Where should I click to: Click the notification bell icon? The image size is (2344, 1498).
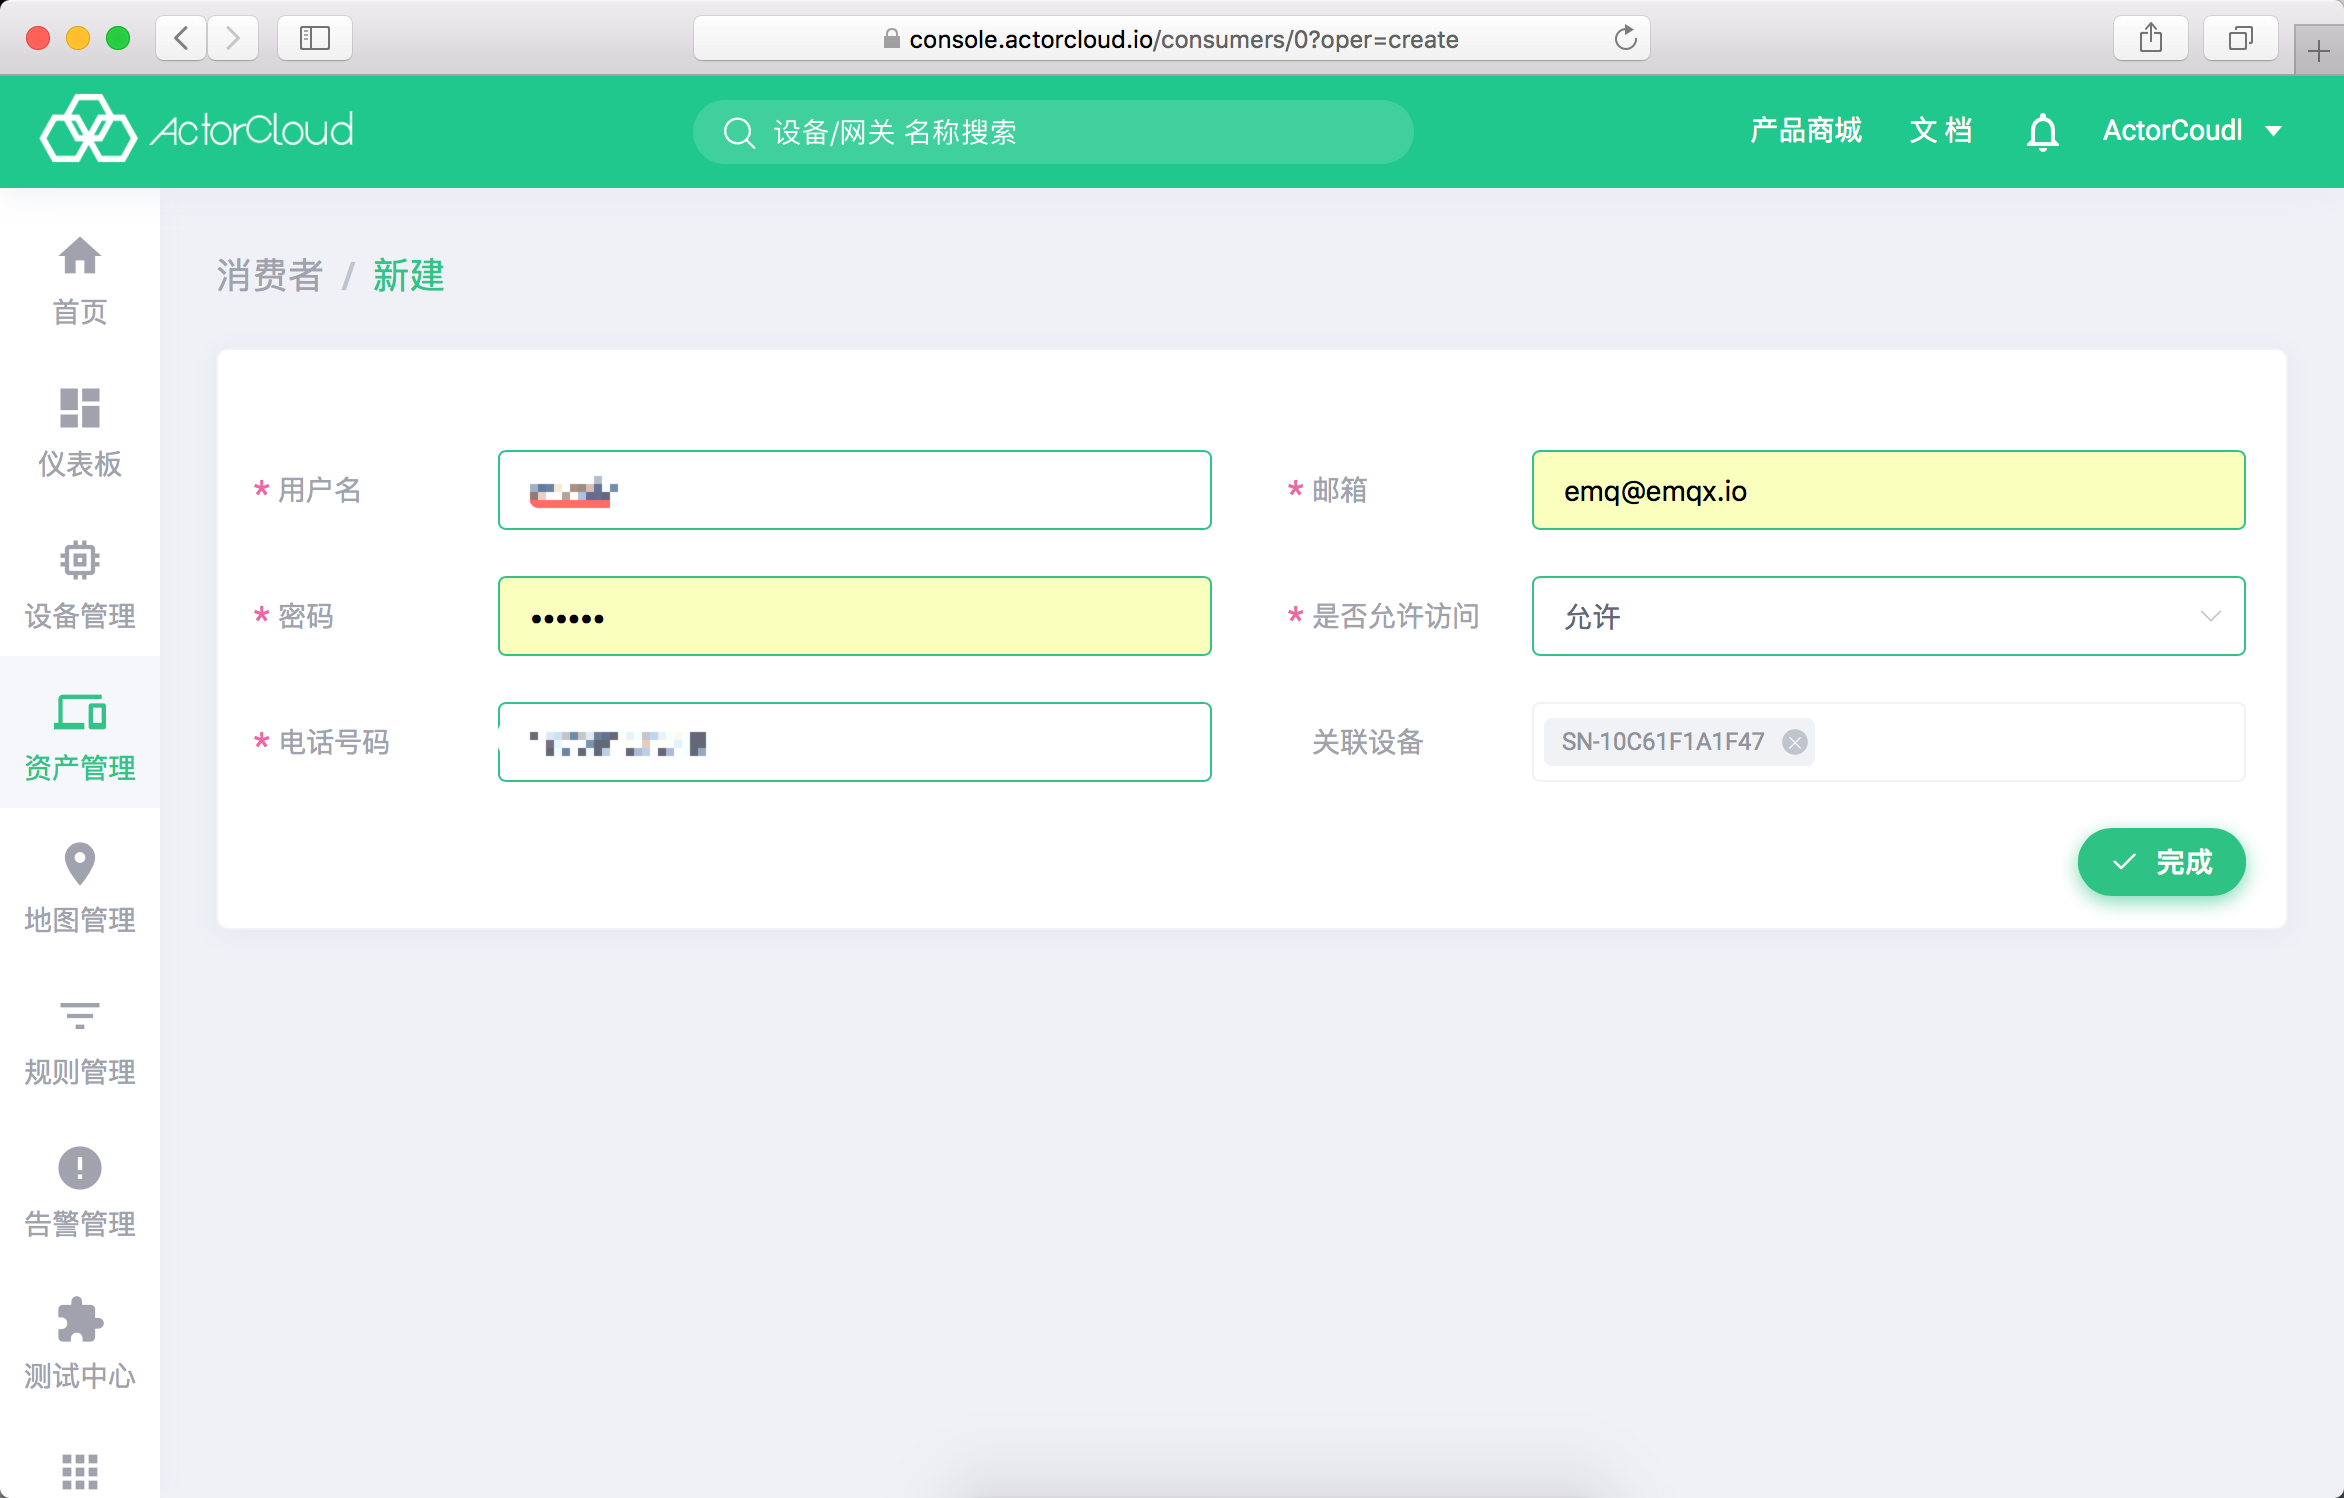[2042, 131]
